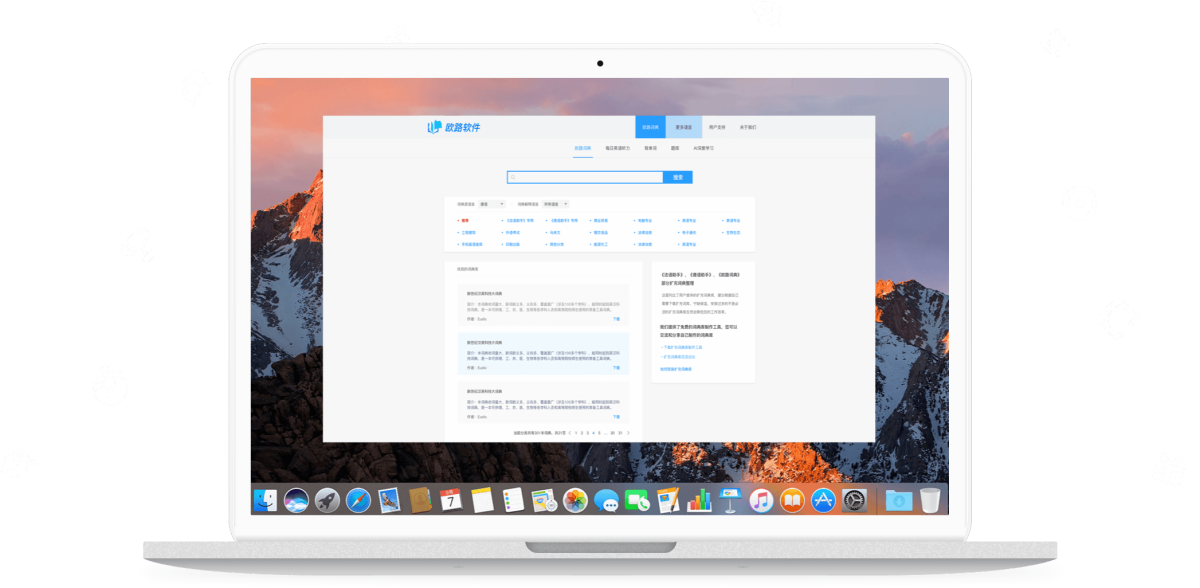Go to next page arrow in pagination

point(628,432)
